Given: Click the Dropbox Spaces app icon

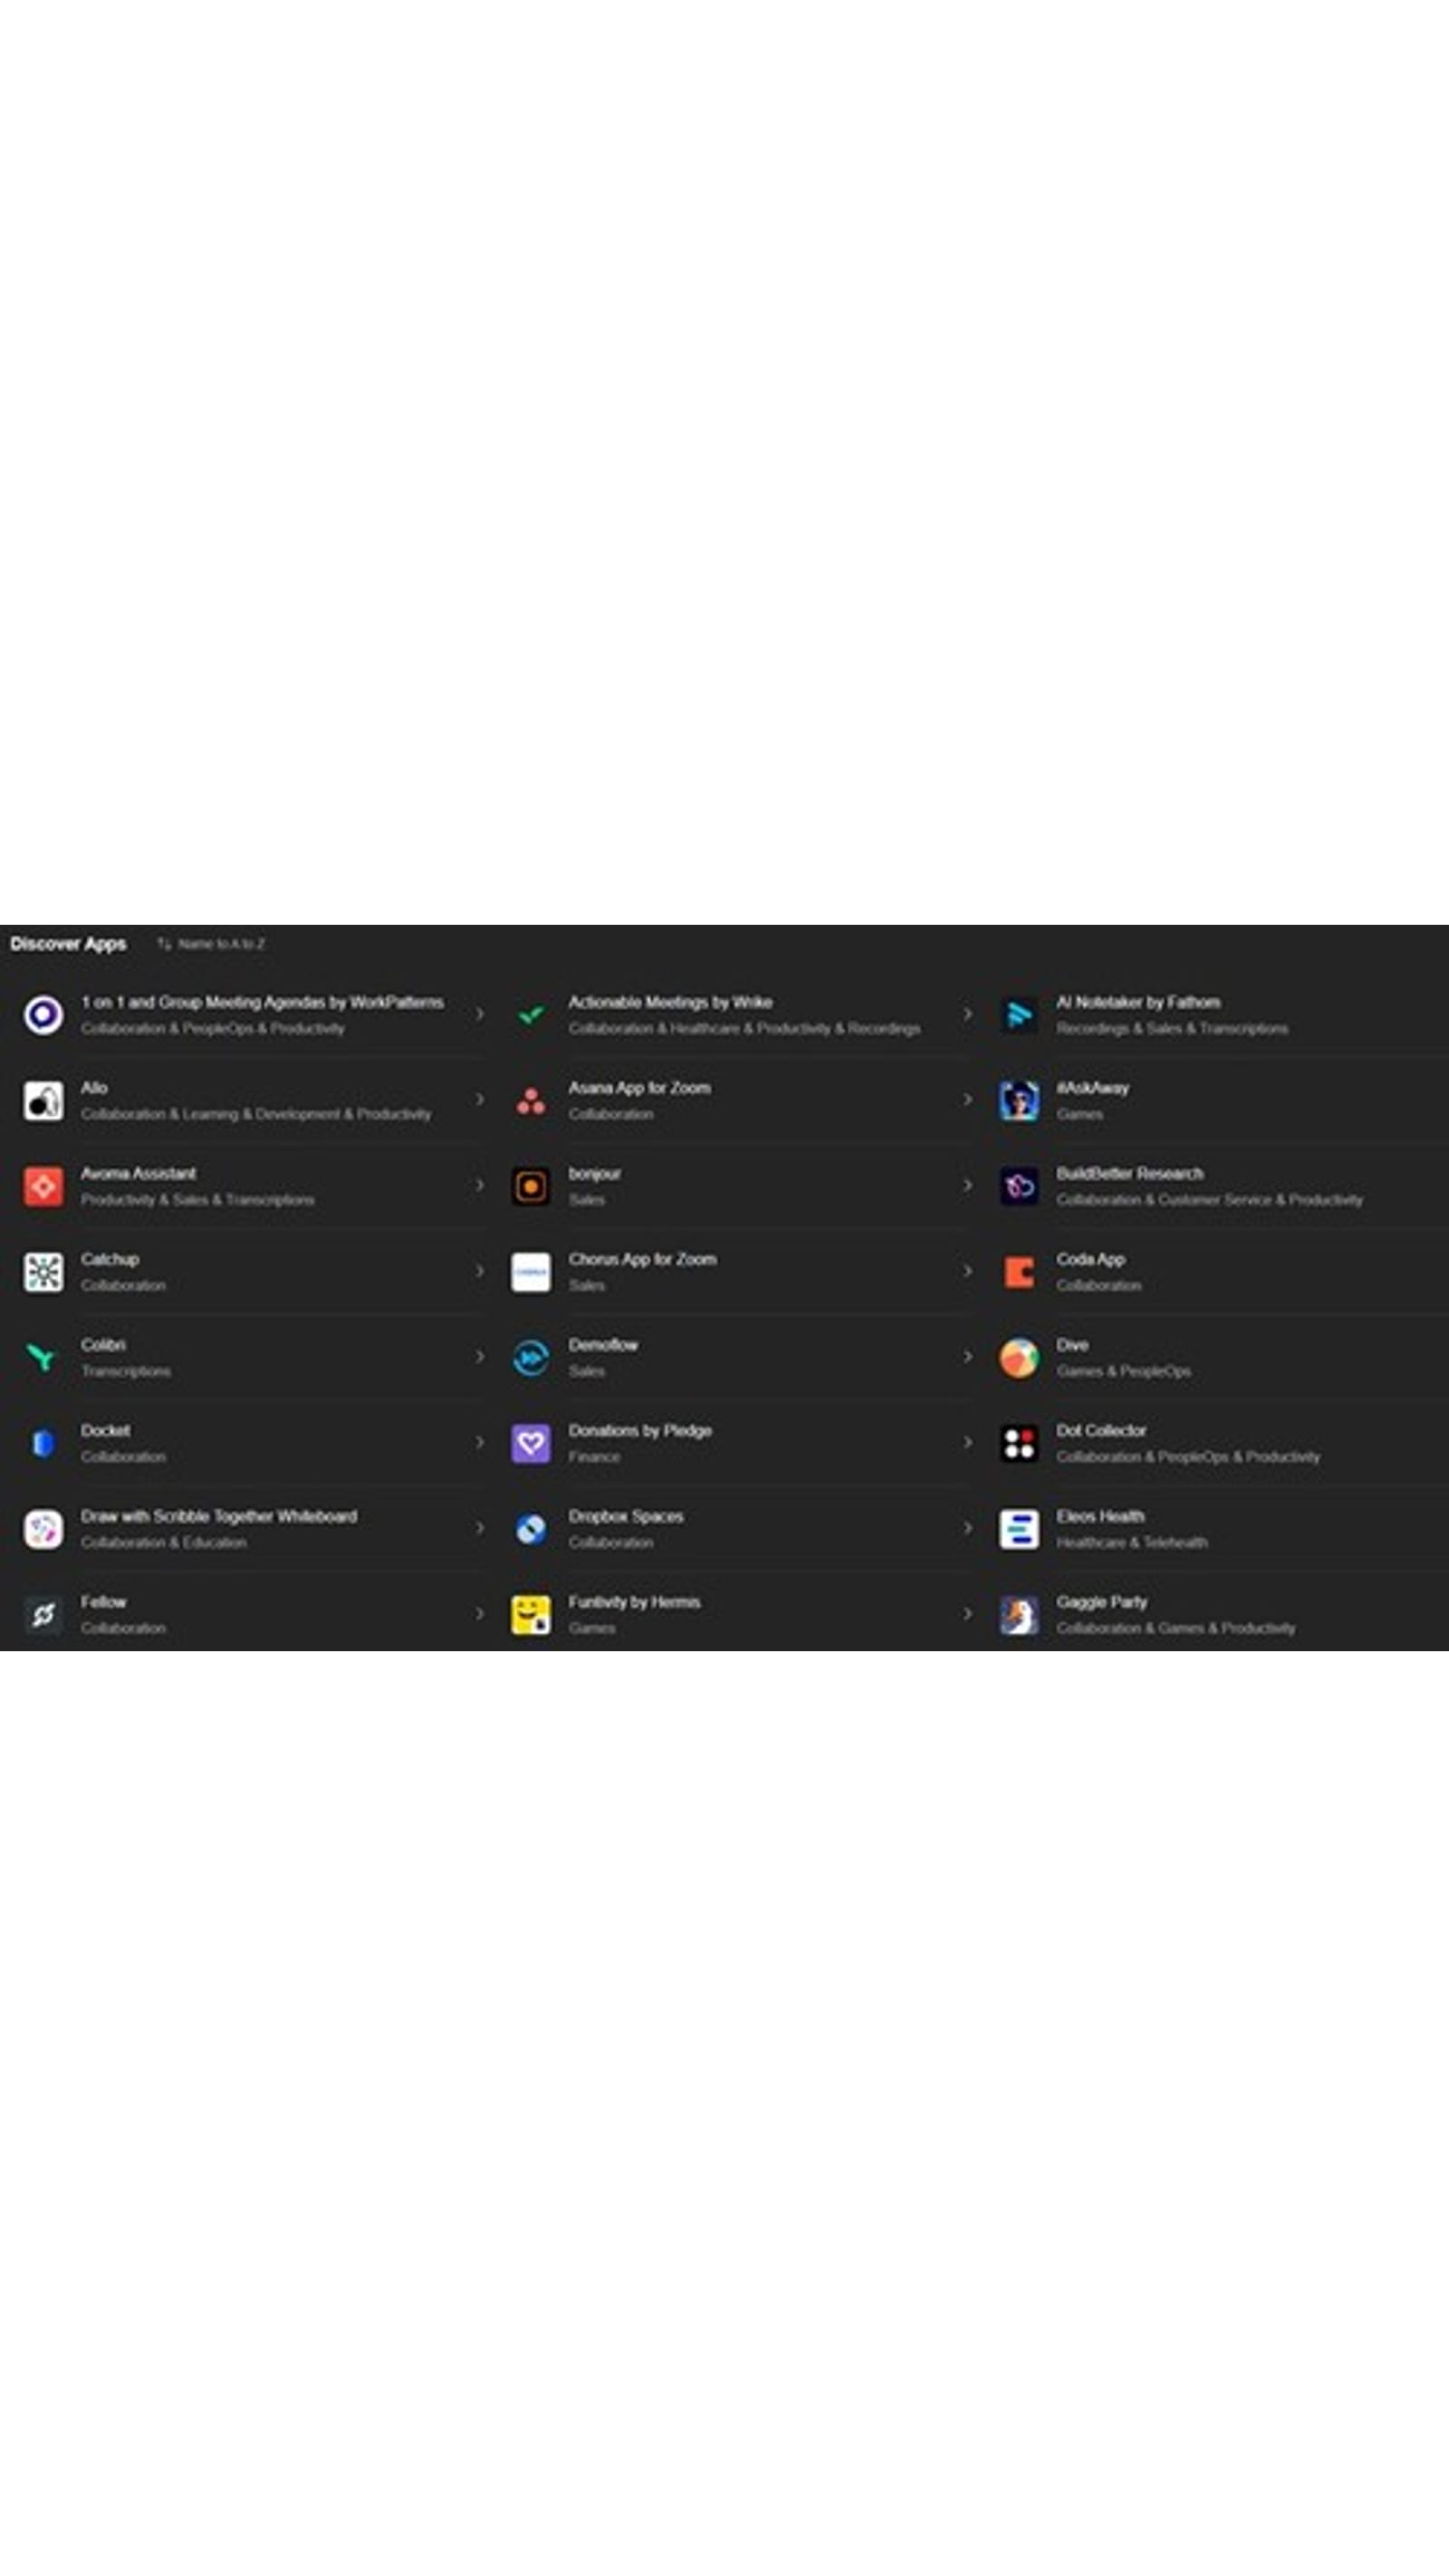Looking at the screenshot, I should tap(530, 1528).
